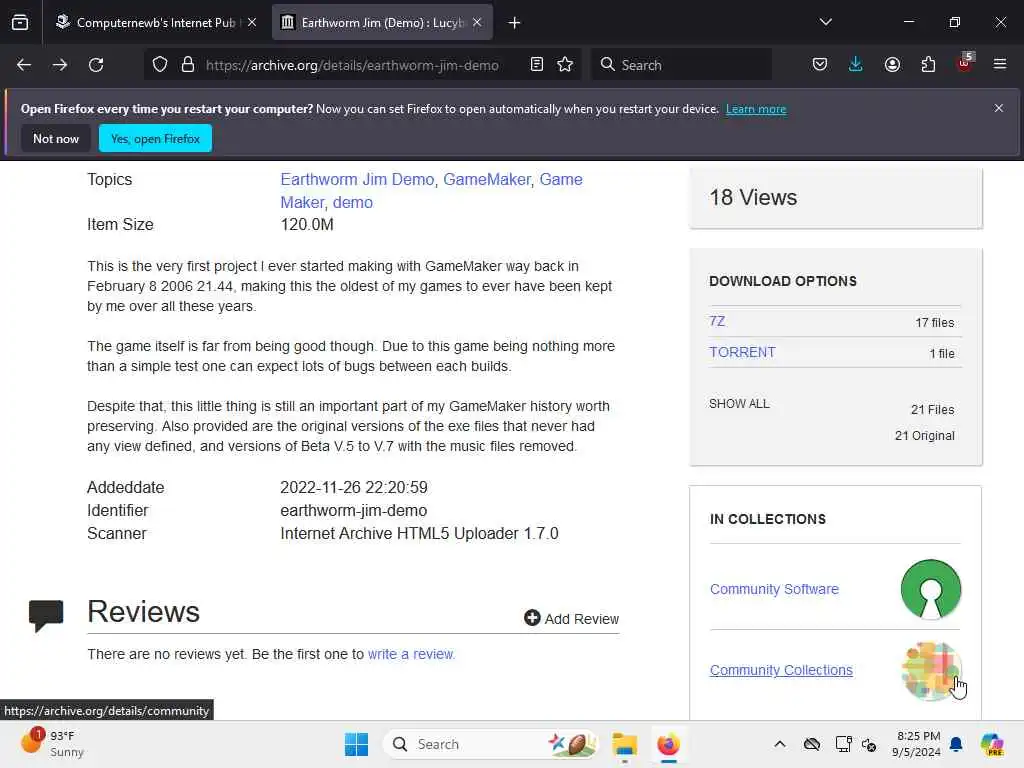Screen dimensions: 1024x768
Task: Click the 21 Original count text
Action: coord(925,436)
